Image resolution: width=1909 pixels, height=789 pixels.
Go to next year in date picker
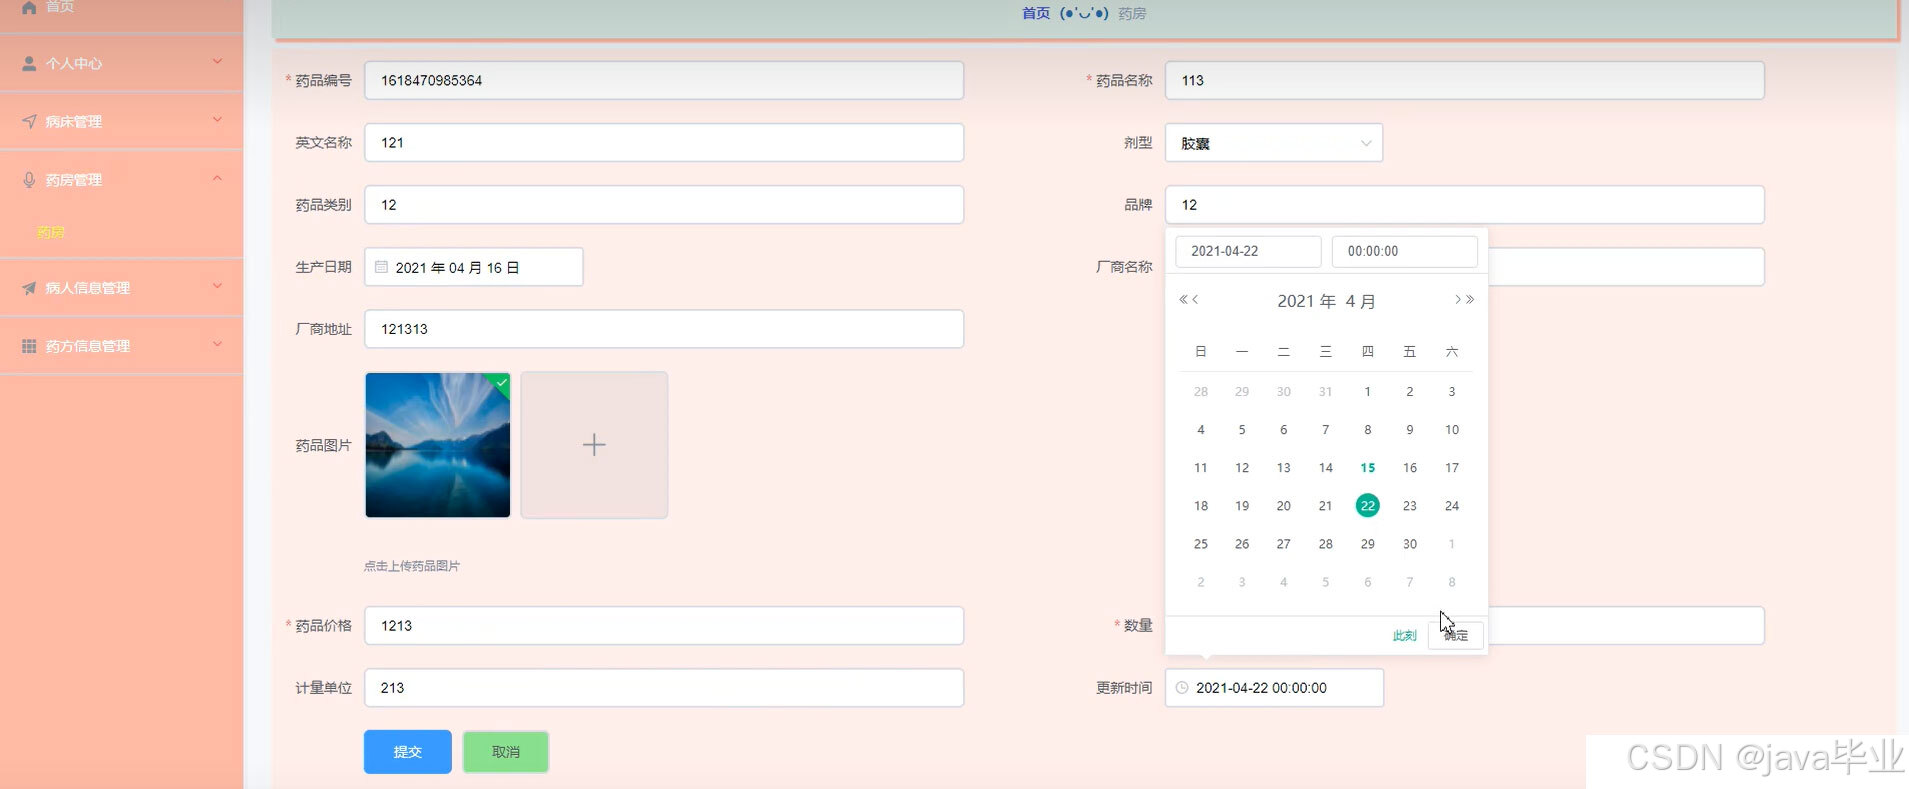pos(1470,299)
